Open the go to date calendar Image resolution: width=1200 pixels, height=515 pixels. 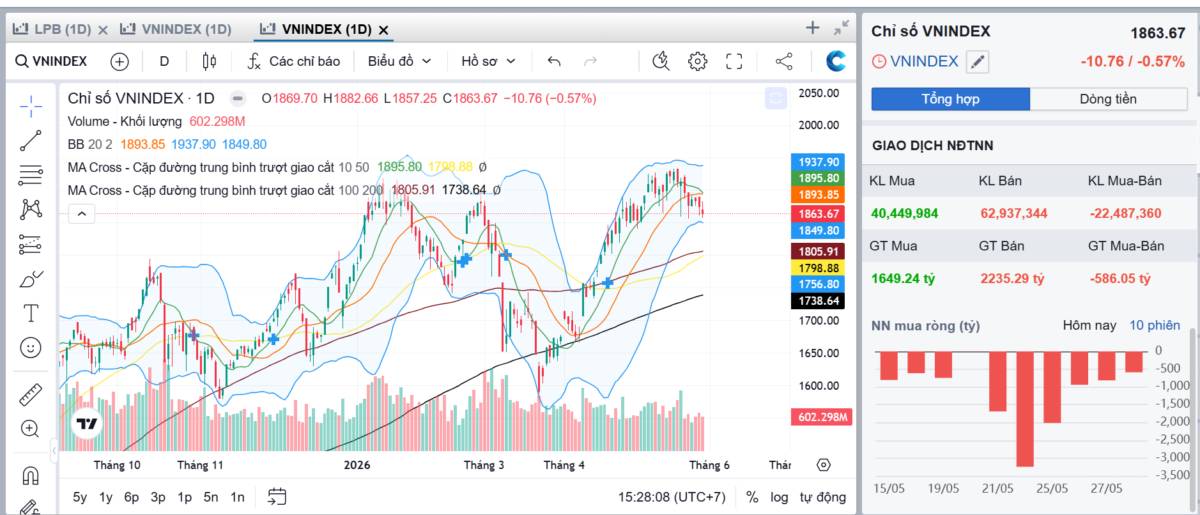tap(277, 496)
